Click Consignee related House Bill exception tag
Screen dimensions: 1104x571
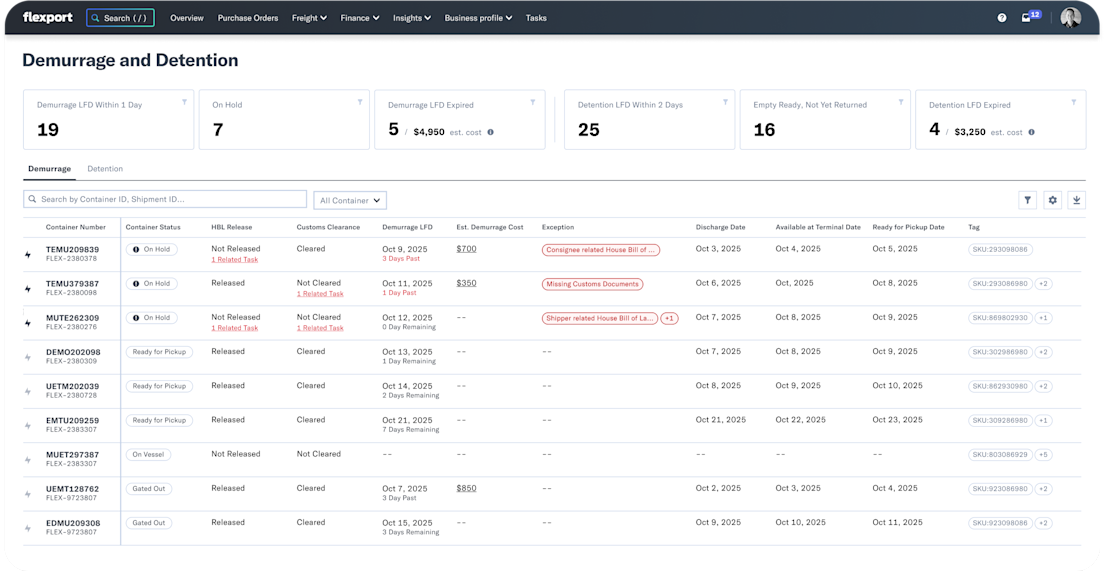click(601, 250)
